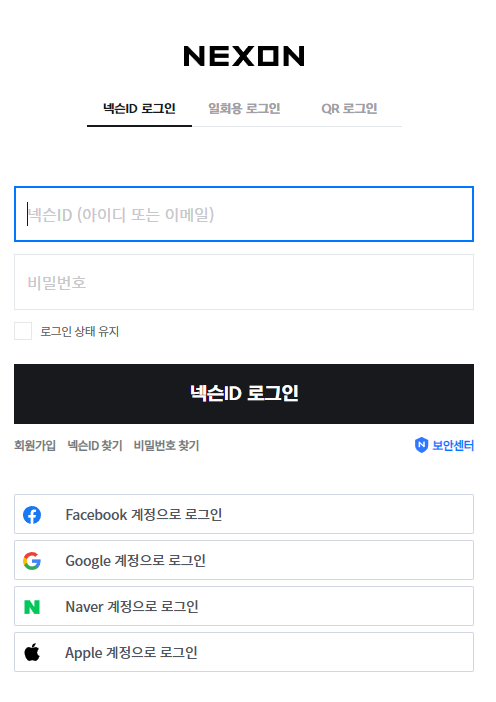Viewport: 496px width, 702px height.
Task: Follow the 넥슨ID 찾기 link
Action: 95,445
